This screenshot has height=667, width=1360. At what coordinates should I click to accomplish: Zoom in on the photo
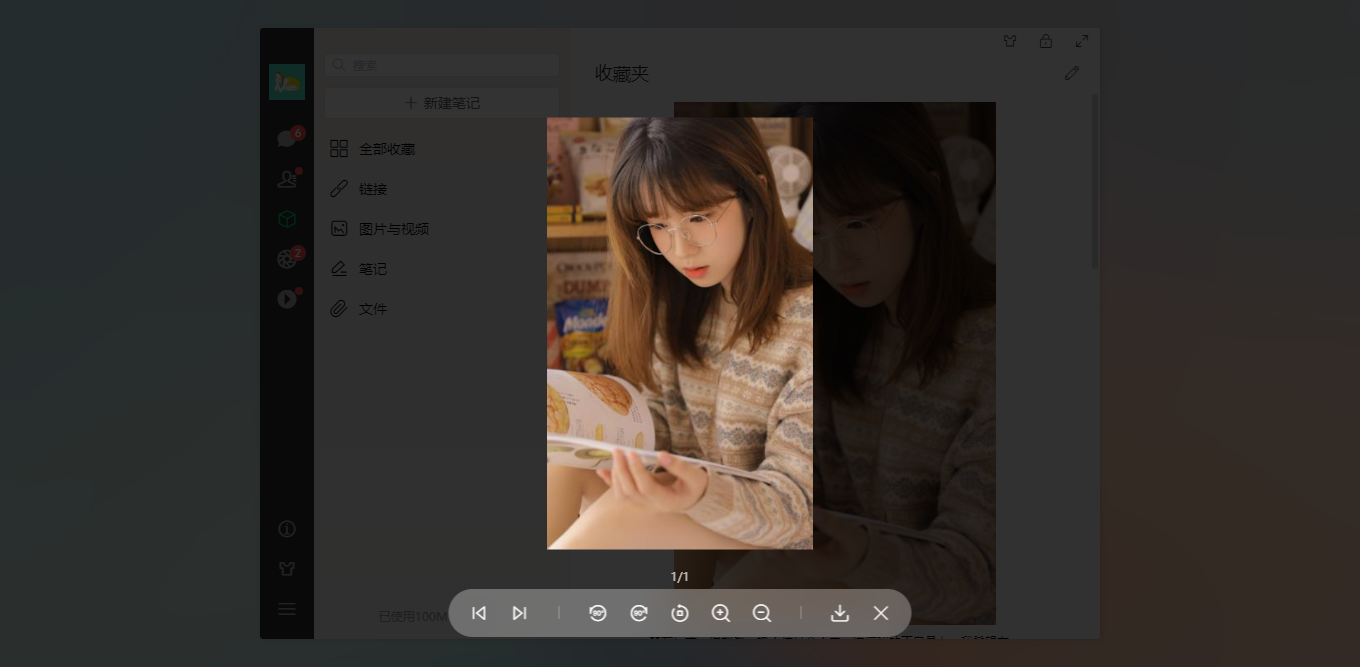tap(721, 613)
